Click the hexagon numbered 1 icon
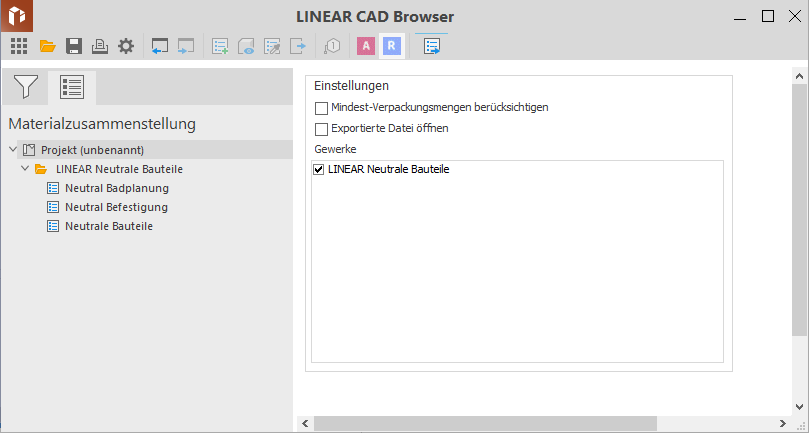 pyautogui.click(x=332, y=46)
